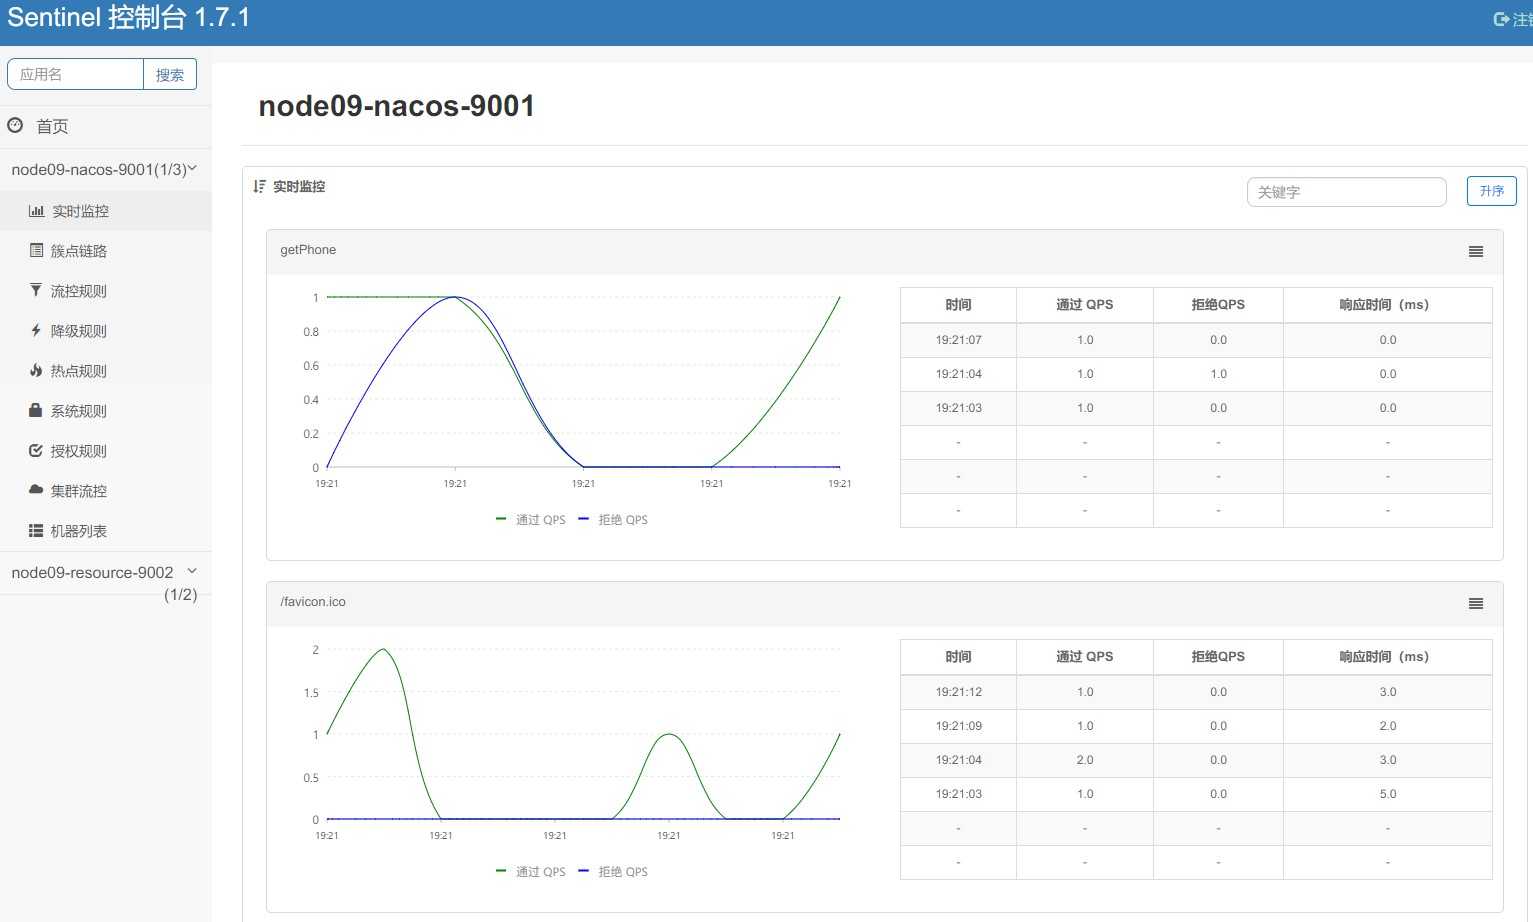This screenshot has height=922, width=1533.
Task: Toggle 拒绝 QPS series in getPhone chart legend
Action: [x=613, y=520]
